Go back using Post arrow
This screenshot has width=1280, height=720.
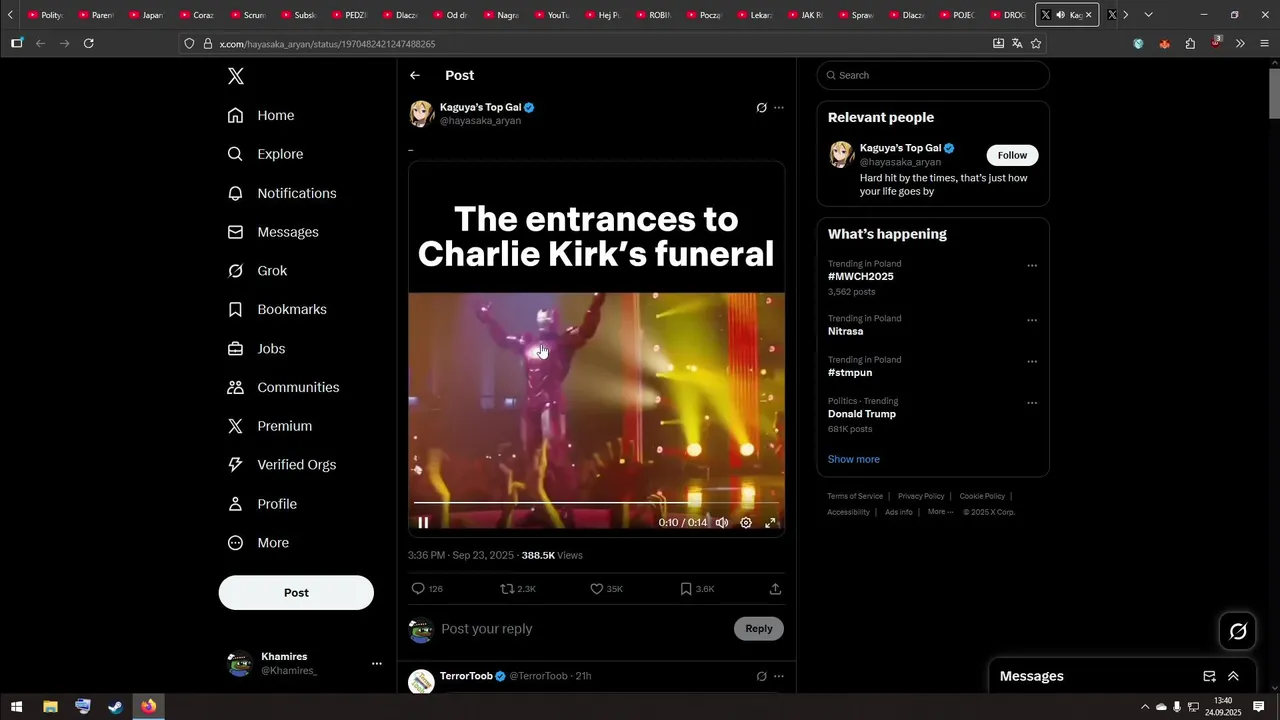(415, 76)
